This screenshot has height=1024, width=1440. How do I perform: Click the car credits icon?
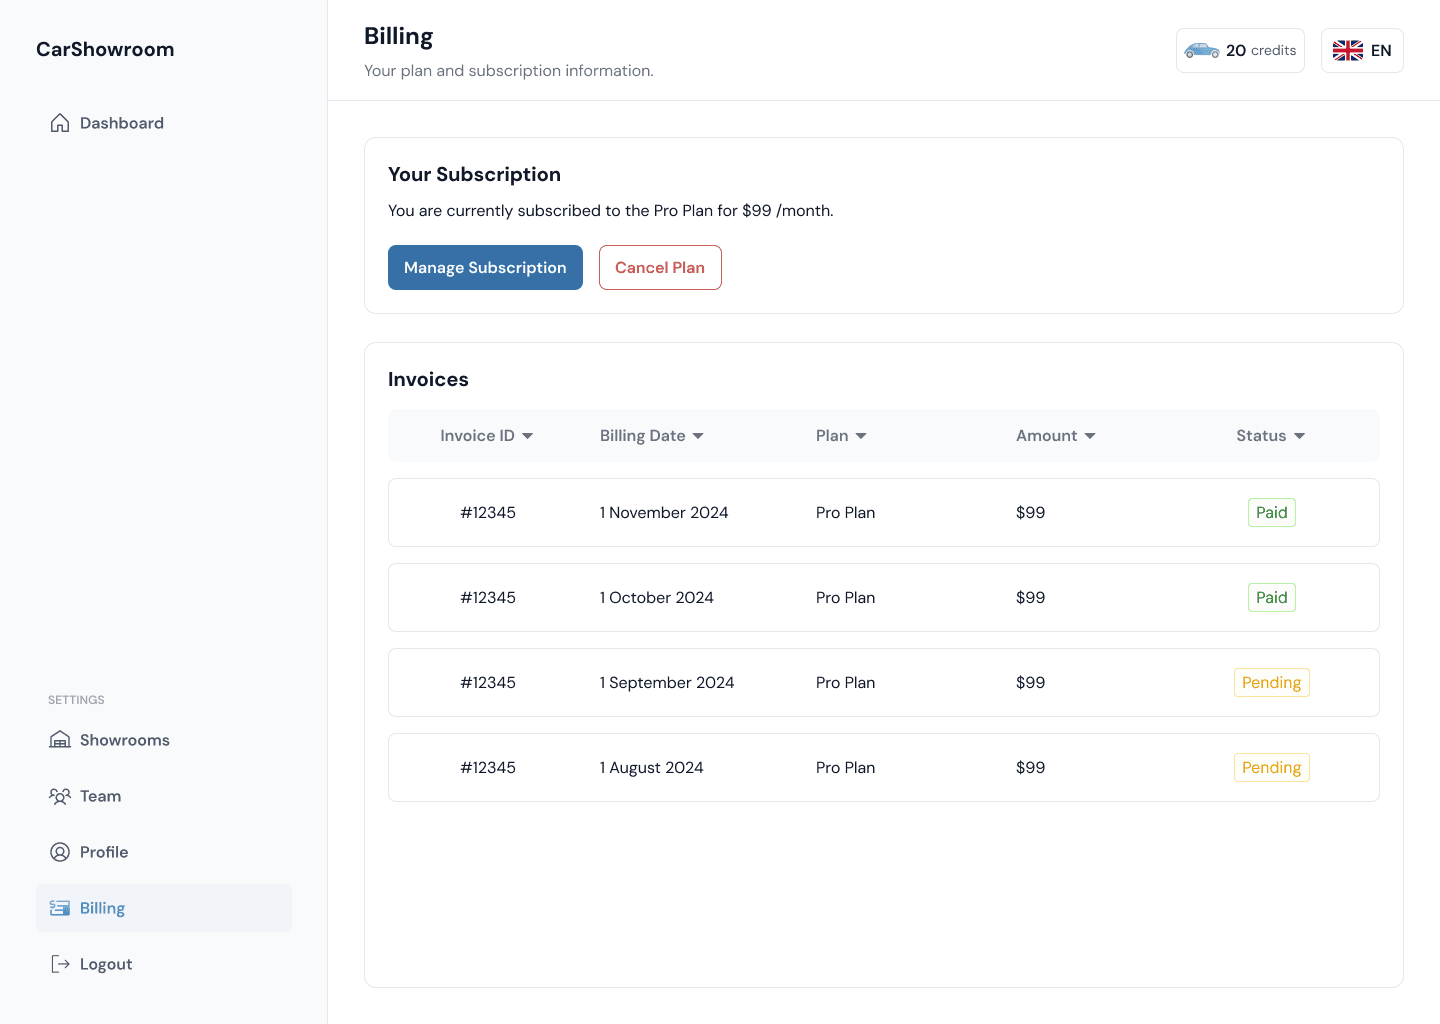pyautogui.click(x=1201, y=51)
